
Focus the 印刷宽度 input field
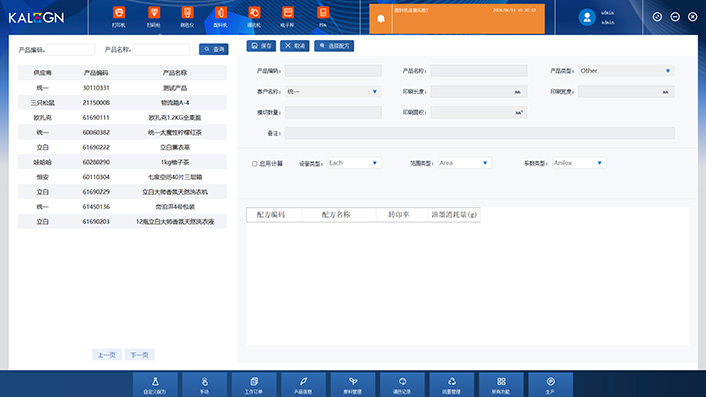626,91
